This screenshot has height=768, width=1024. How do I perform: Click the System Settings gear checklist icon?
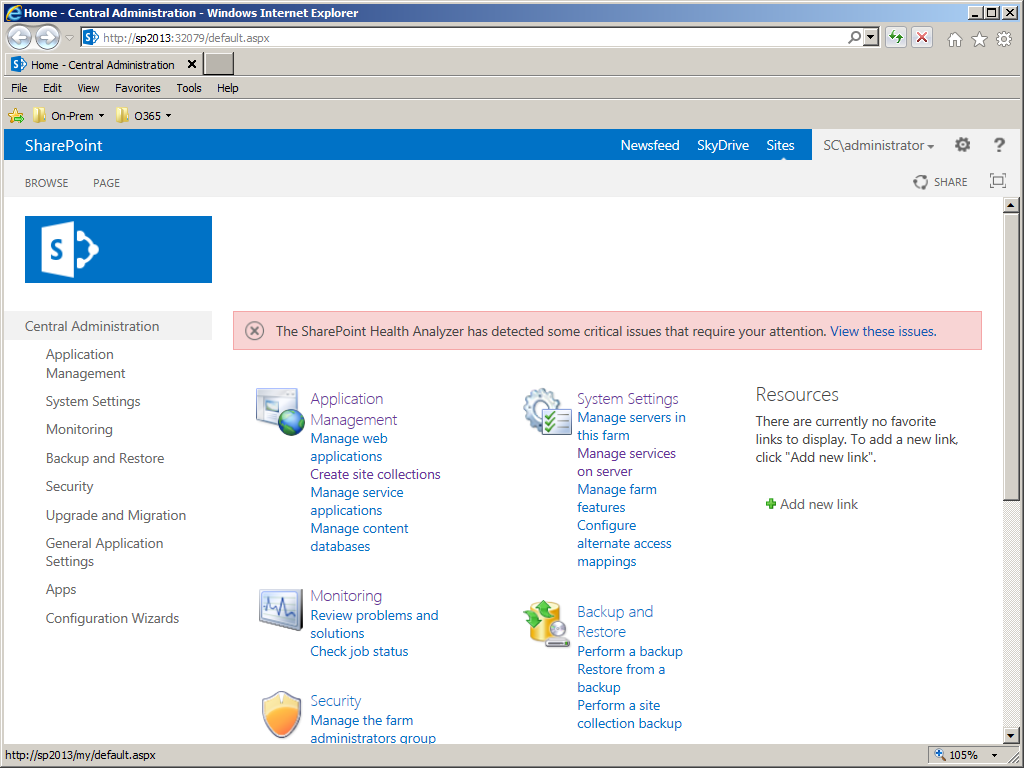point(547,411)
